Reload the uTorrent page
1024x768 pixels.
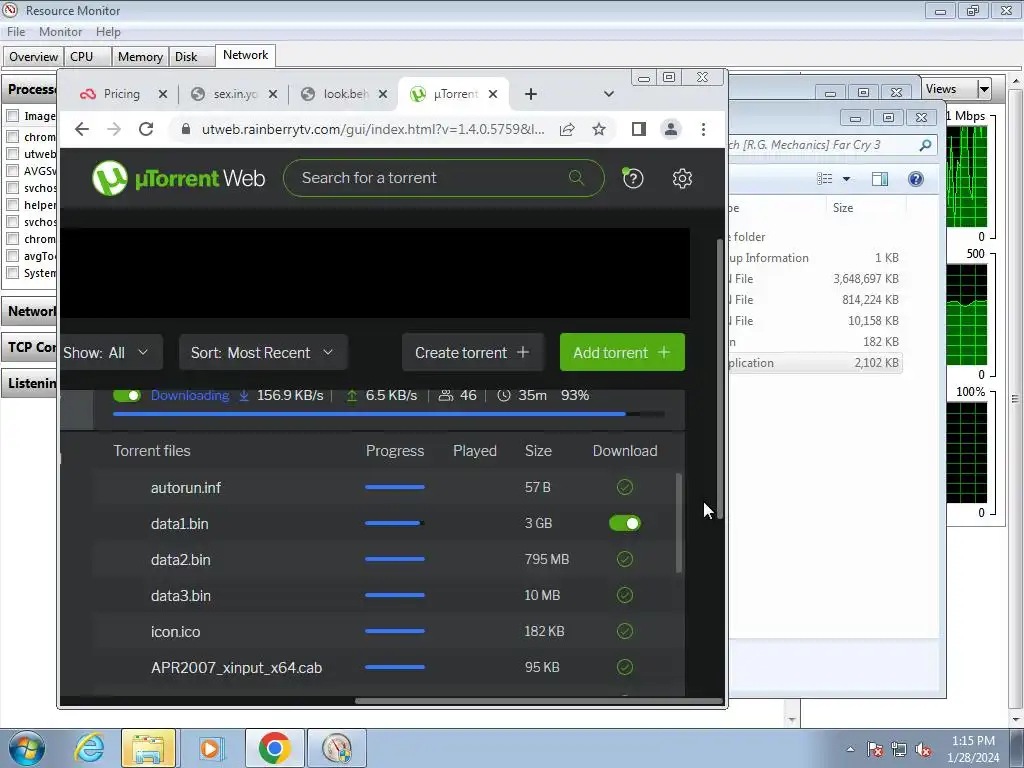point(146,129)
